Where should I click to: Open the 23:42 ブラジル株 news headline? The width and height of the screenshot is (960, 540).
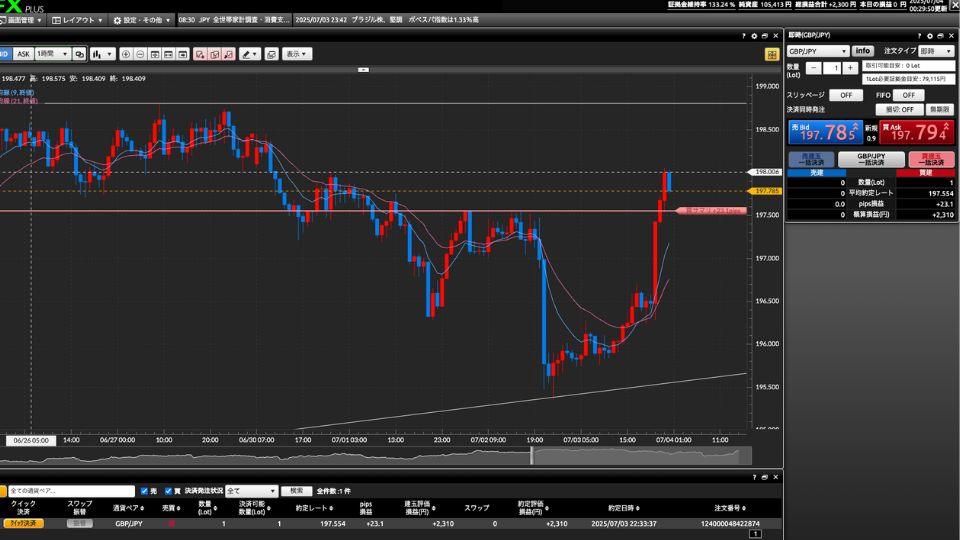pyautogui.click(x=387, y=20)
